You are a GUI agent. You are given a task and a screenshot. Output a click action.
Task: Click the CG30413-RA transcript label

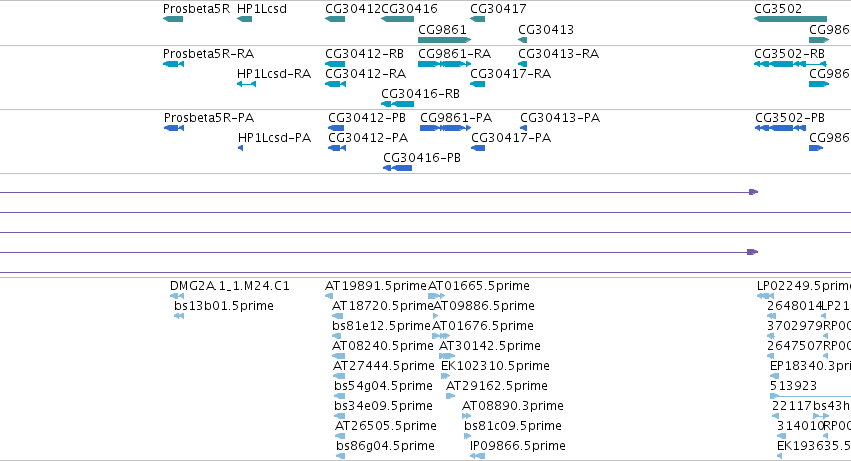pyautogui.click(x=558, y=54)
